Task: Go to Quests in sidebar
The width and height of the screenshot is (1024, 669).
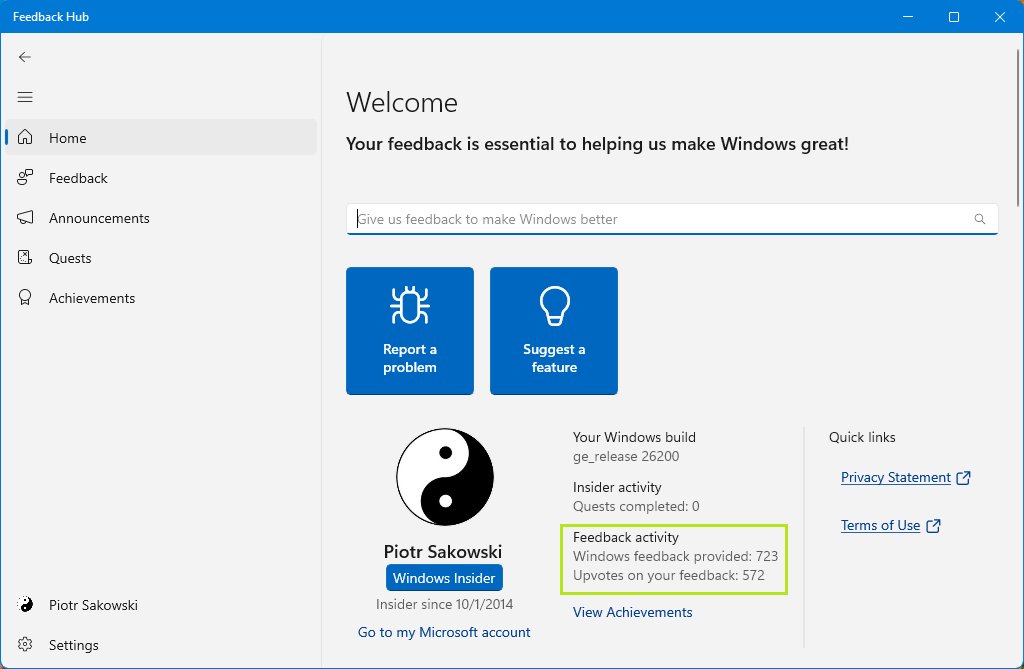Action: 70,258
